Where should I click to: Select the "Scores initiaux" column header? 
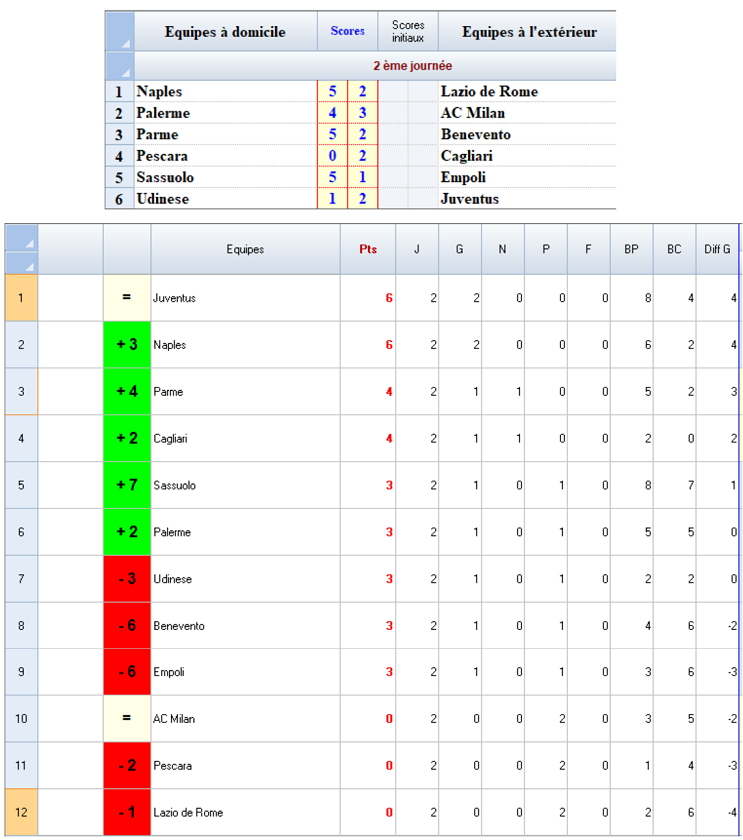pyautogui.click(x=408, y=32)
